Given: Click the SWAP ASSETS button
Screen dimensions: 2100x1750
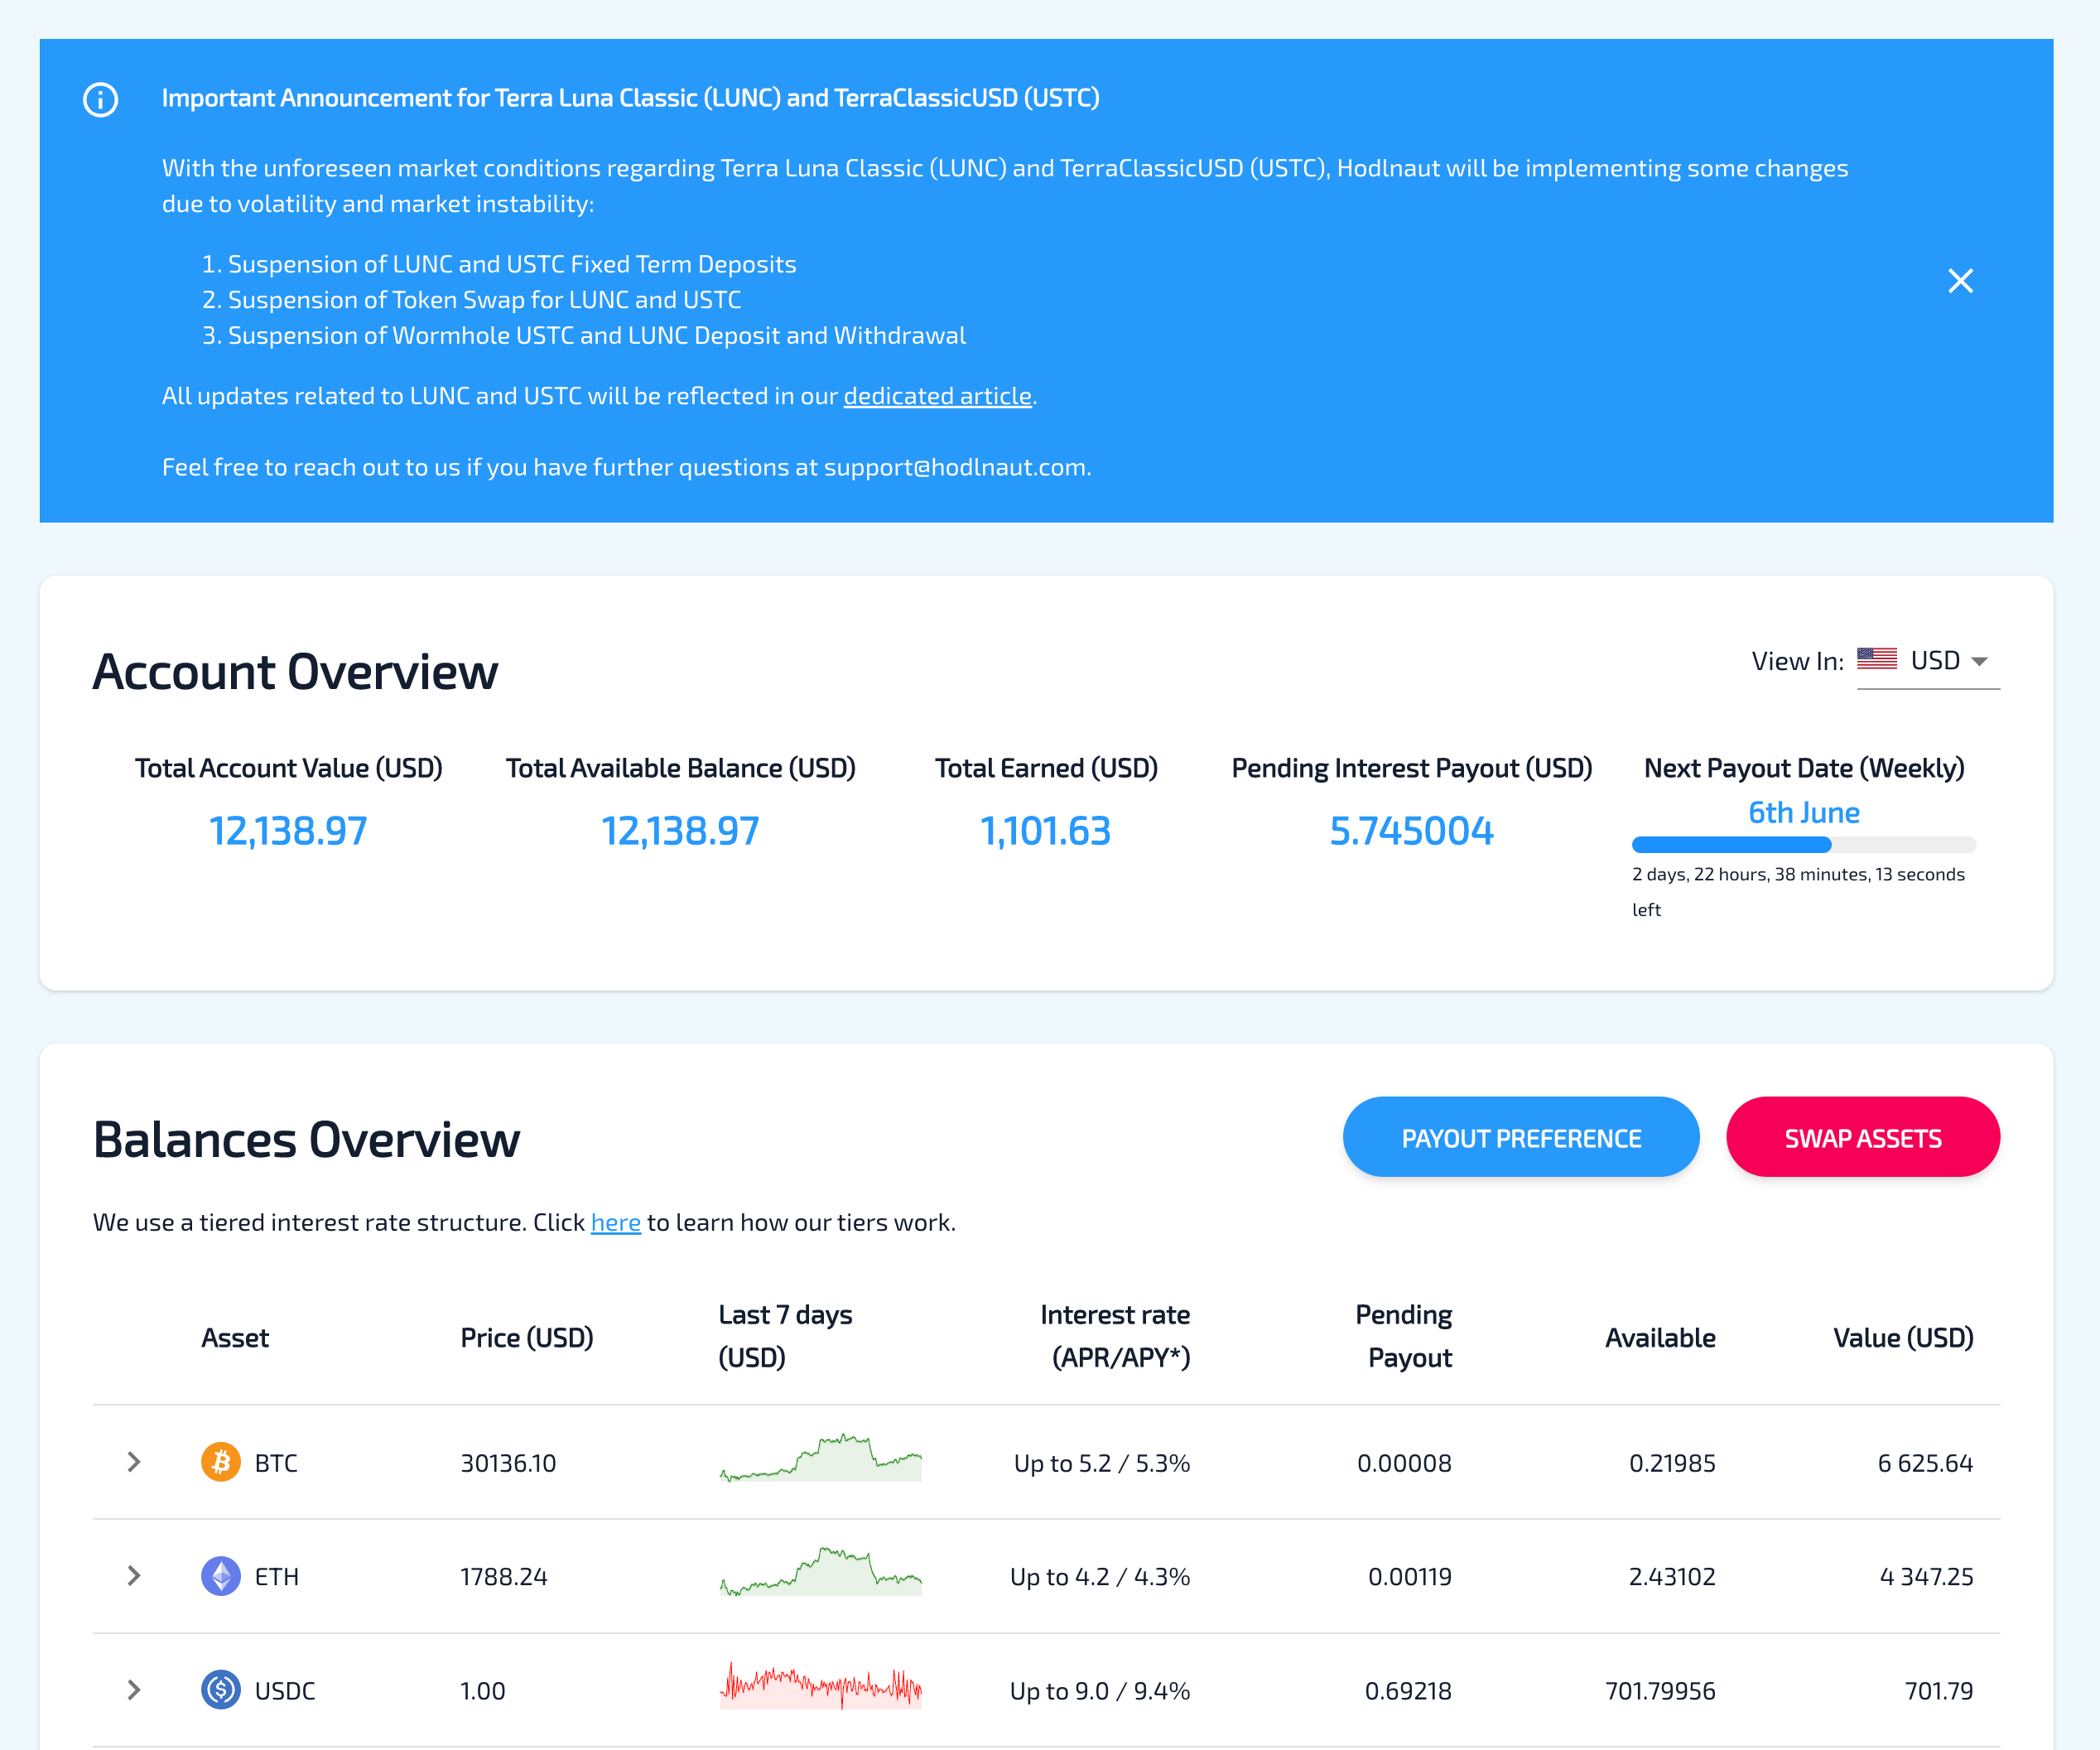Looking at the screenshot, I should point(1862,1138).
